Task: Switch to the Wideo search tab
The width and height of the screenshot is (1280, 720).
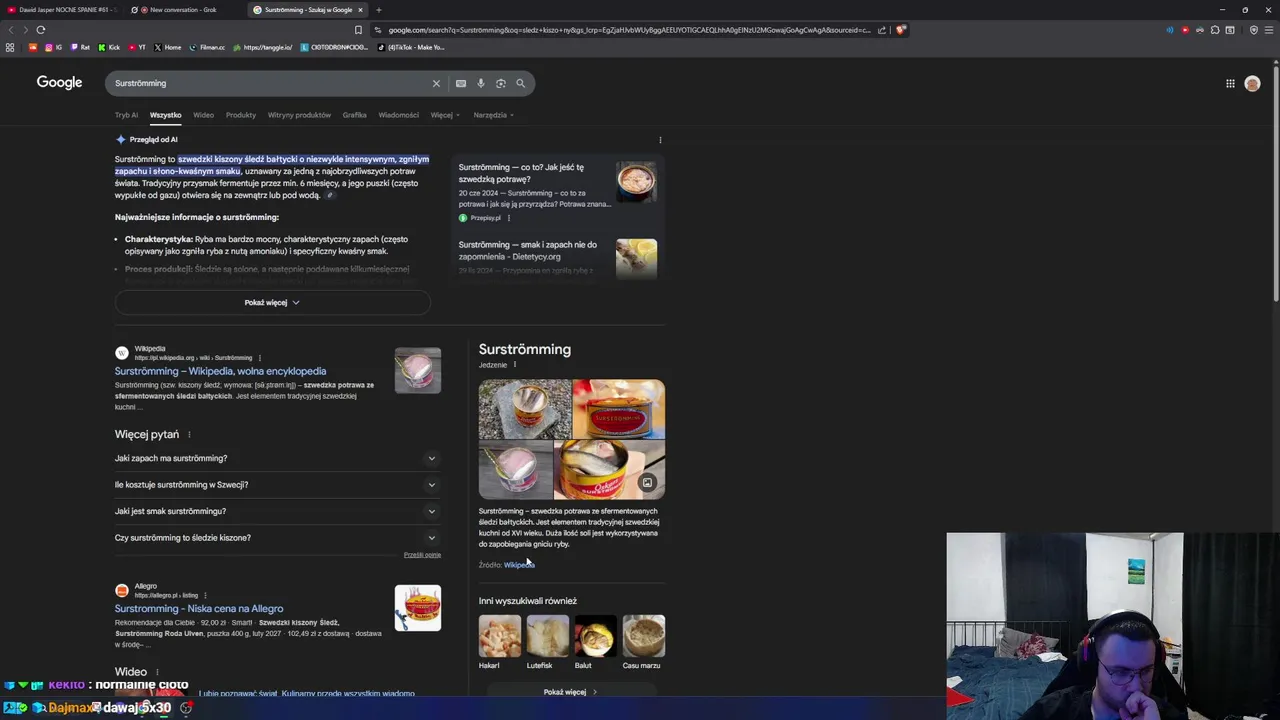Action: click(203, 115)
